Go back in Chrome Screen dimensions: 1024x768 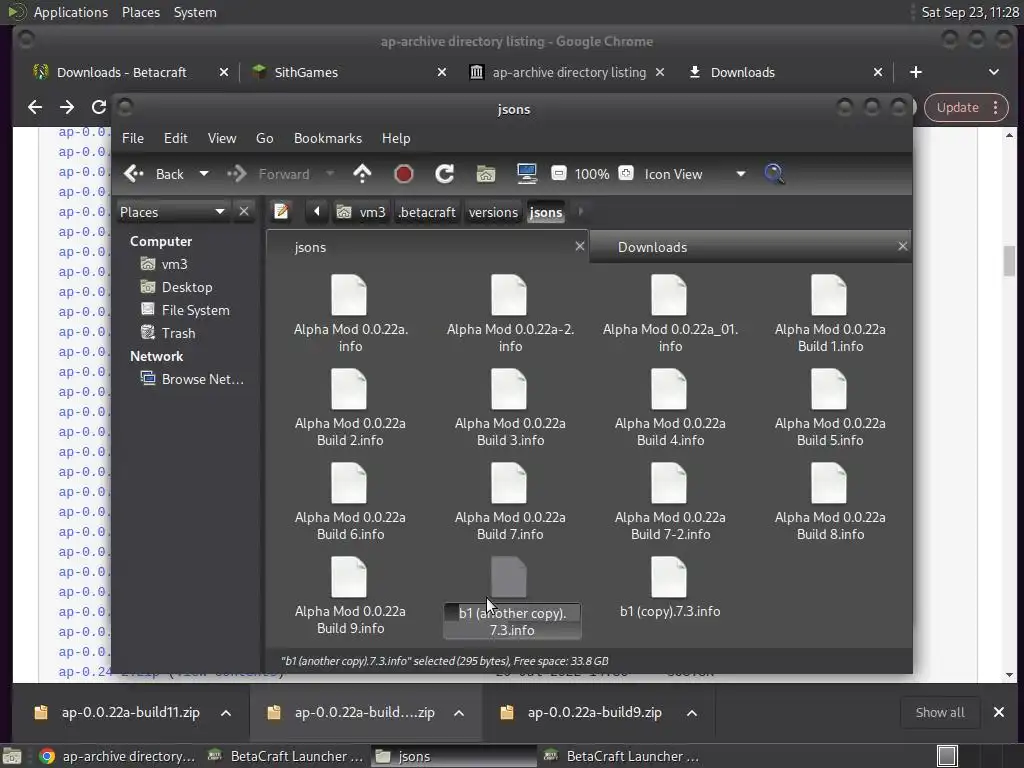pos(35,107)
